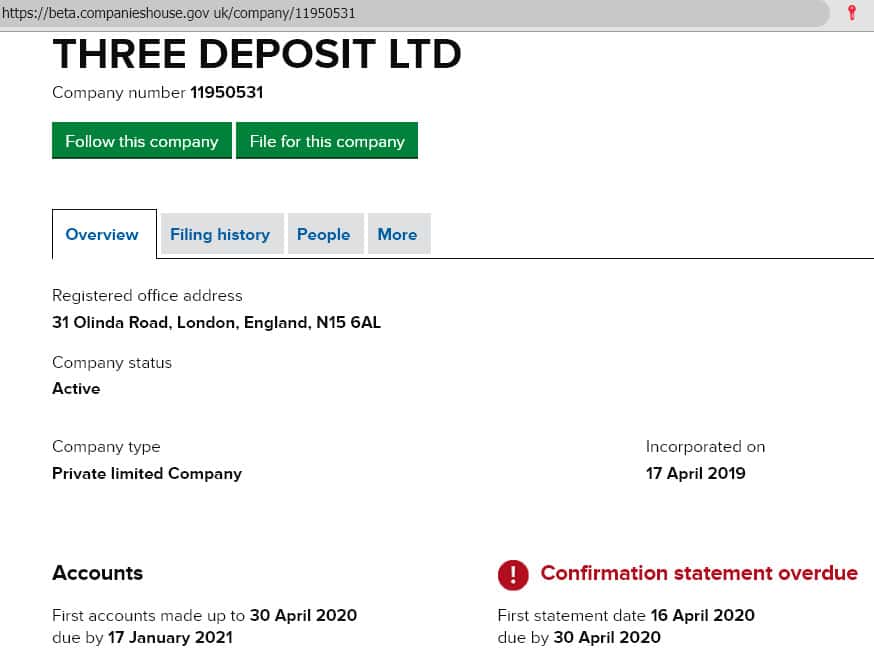874x661 pixels.
Task: Click the Confirmation statement overdue heading
Action: tap(698, 573)
